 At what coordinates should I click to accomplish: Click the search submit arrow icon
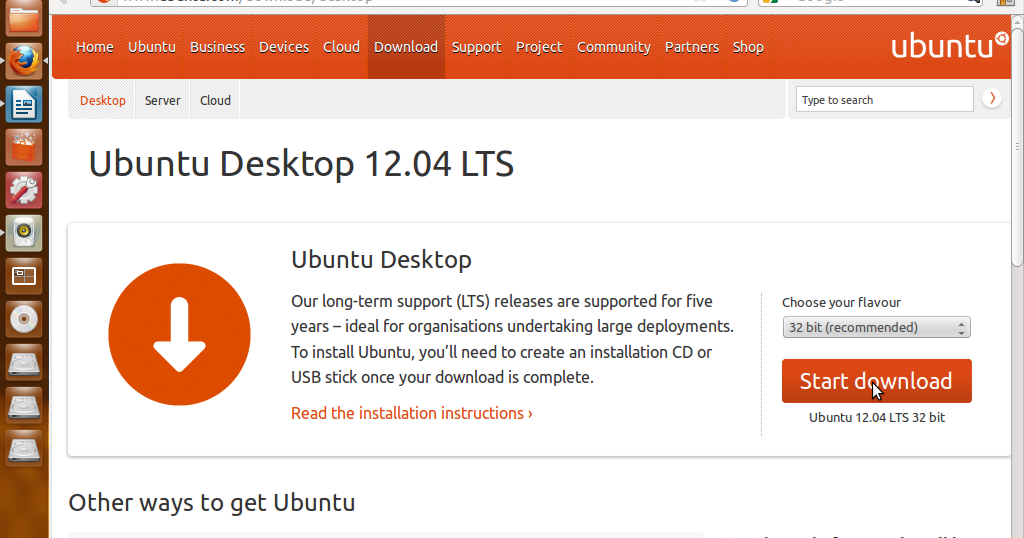[992, 98]
